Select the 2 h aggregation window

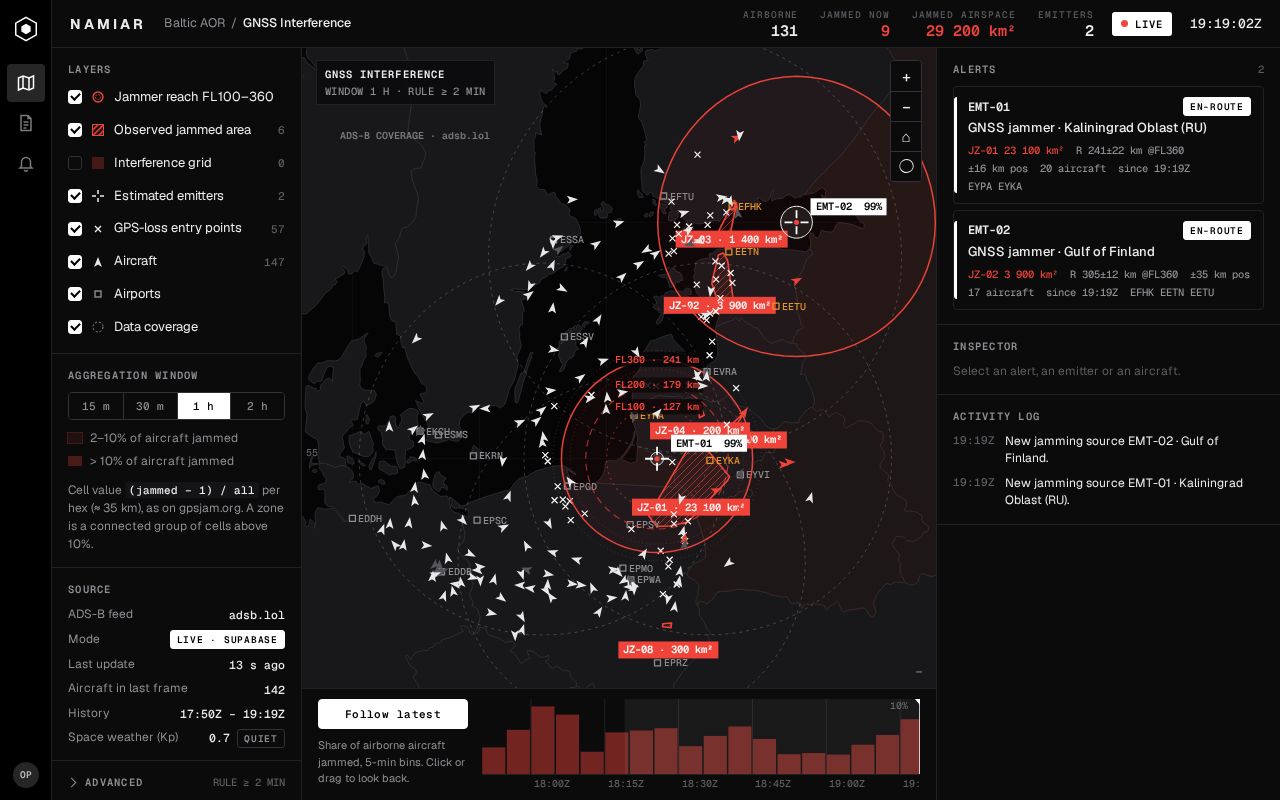(x=257, y=406)
